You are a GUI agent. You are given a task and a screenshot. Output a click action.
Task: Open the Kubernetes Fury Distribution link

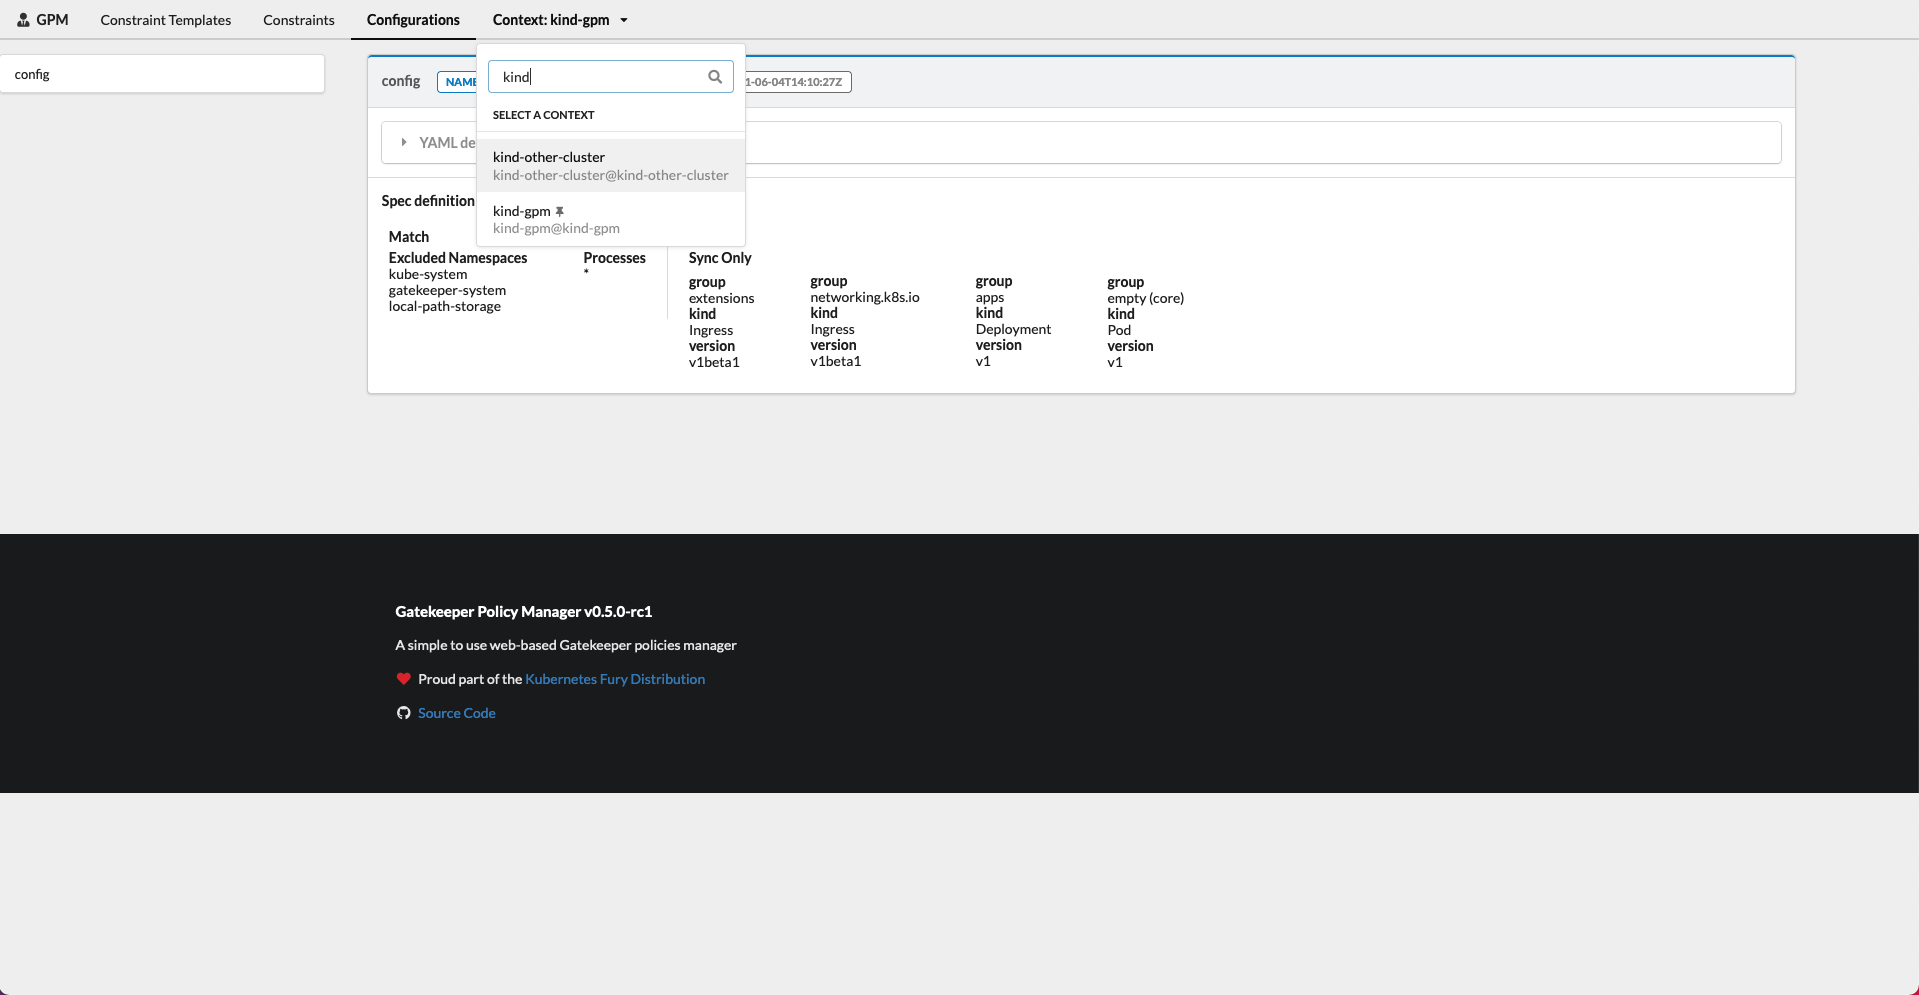tap(615, 679)
